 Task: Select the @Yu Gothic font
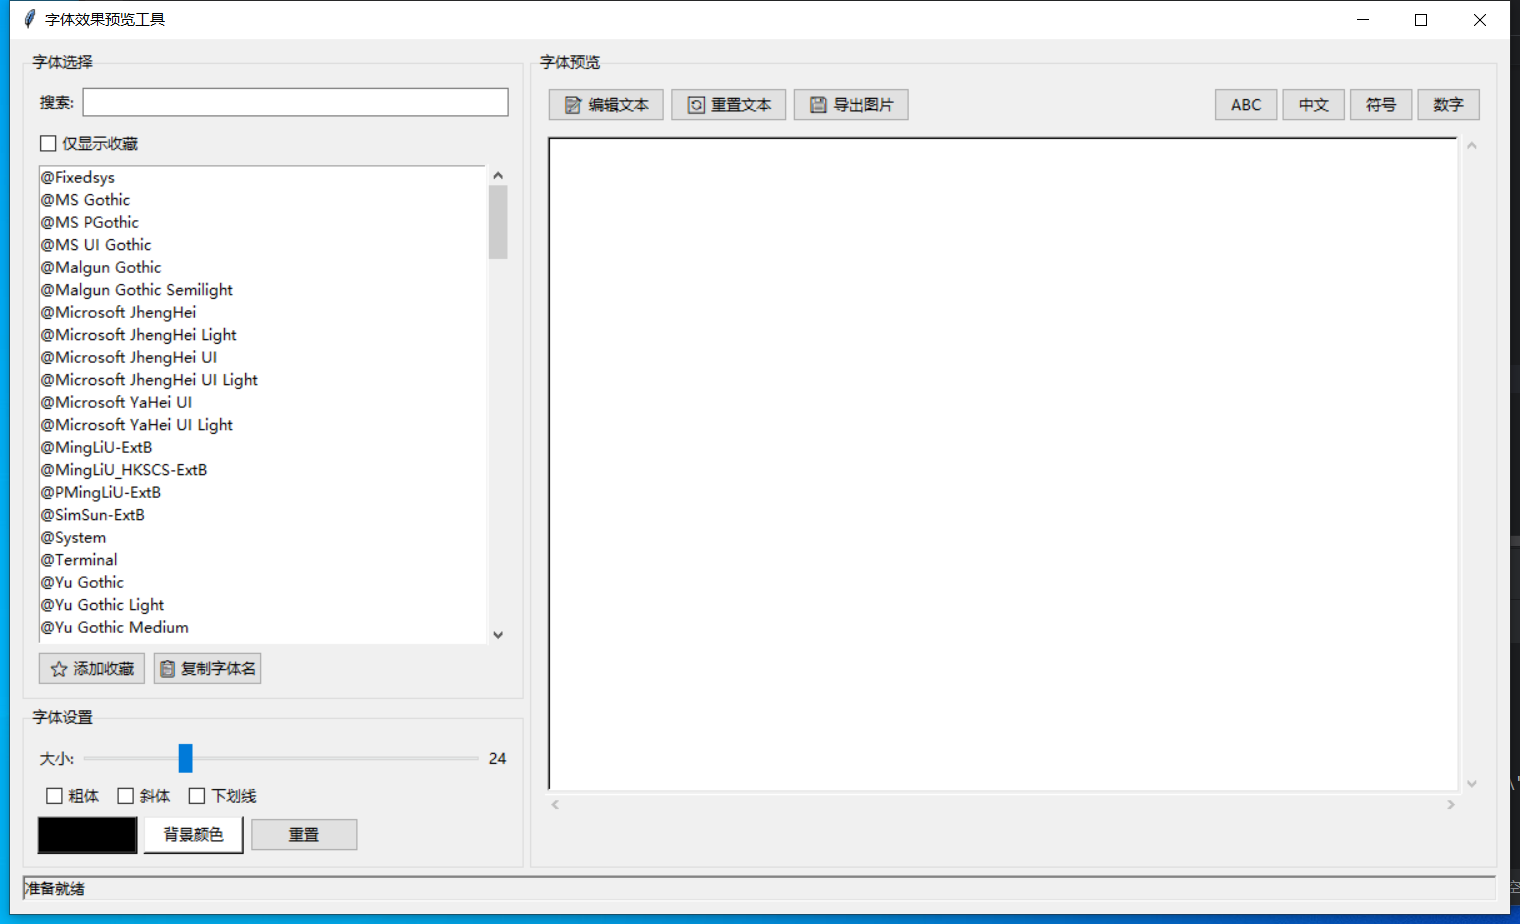point(262,582)
